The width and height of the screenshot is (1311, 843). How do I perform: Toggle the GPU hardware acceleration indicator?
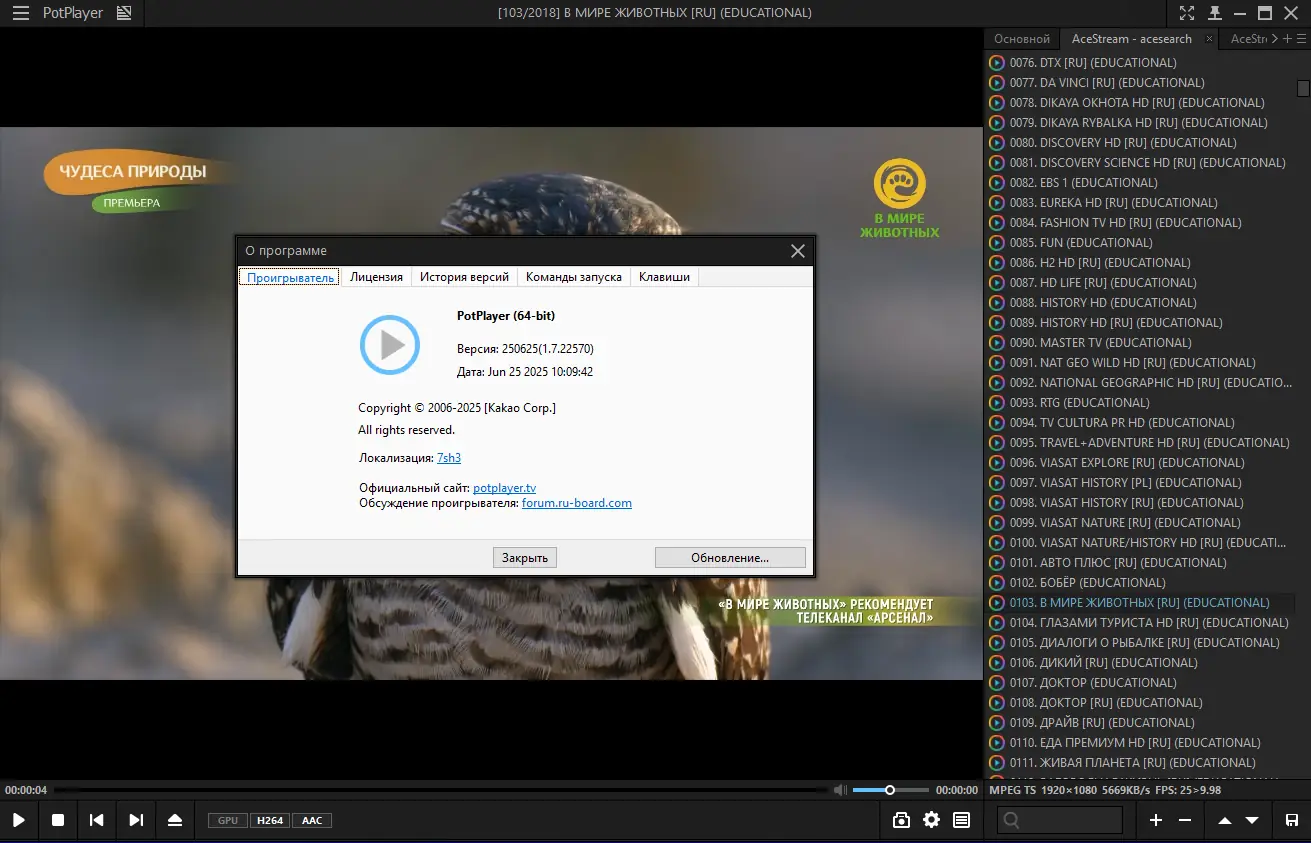point(228,820)
